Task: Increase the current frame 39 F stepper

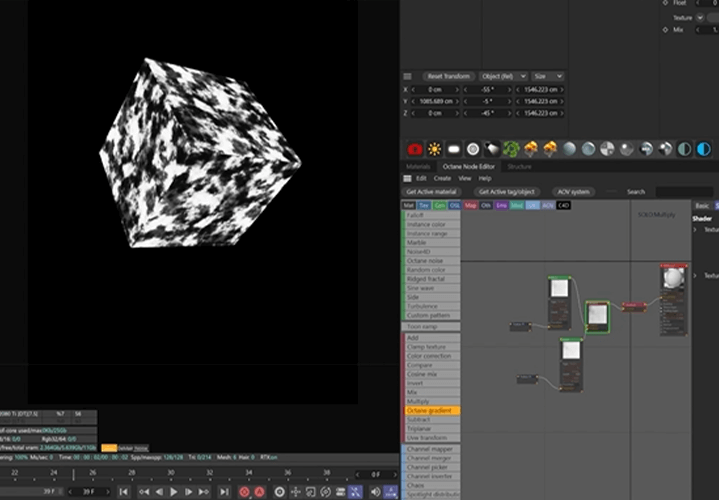Action: (108, 492)
